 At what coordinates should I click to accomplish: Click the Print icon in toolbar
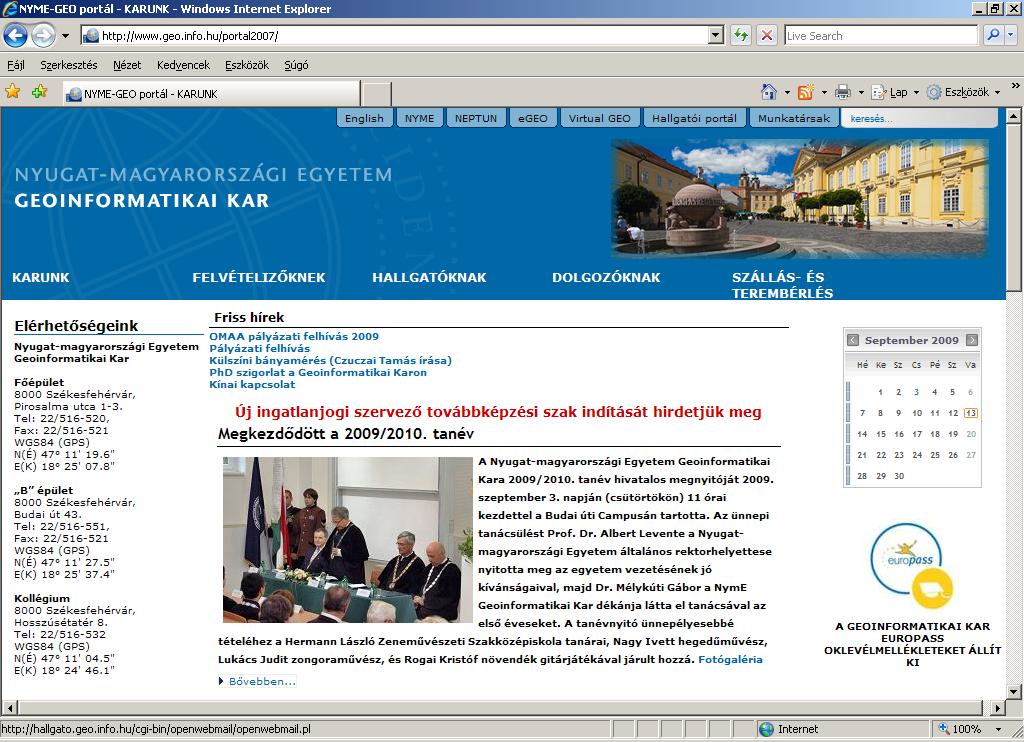pyautogui.click(x=843, y=92)
